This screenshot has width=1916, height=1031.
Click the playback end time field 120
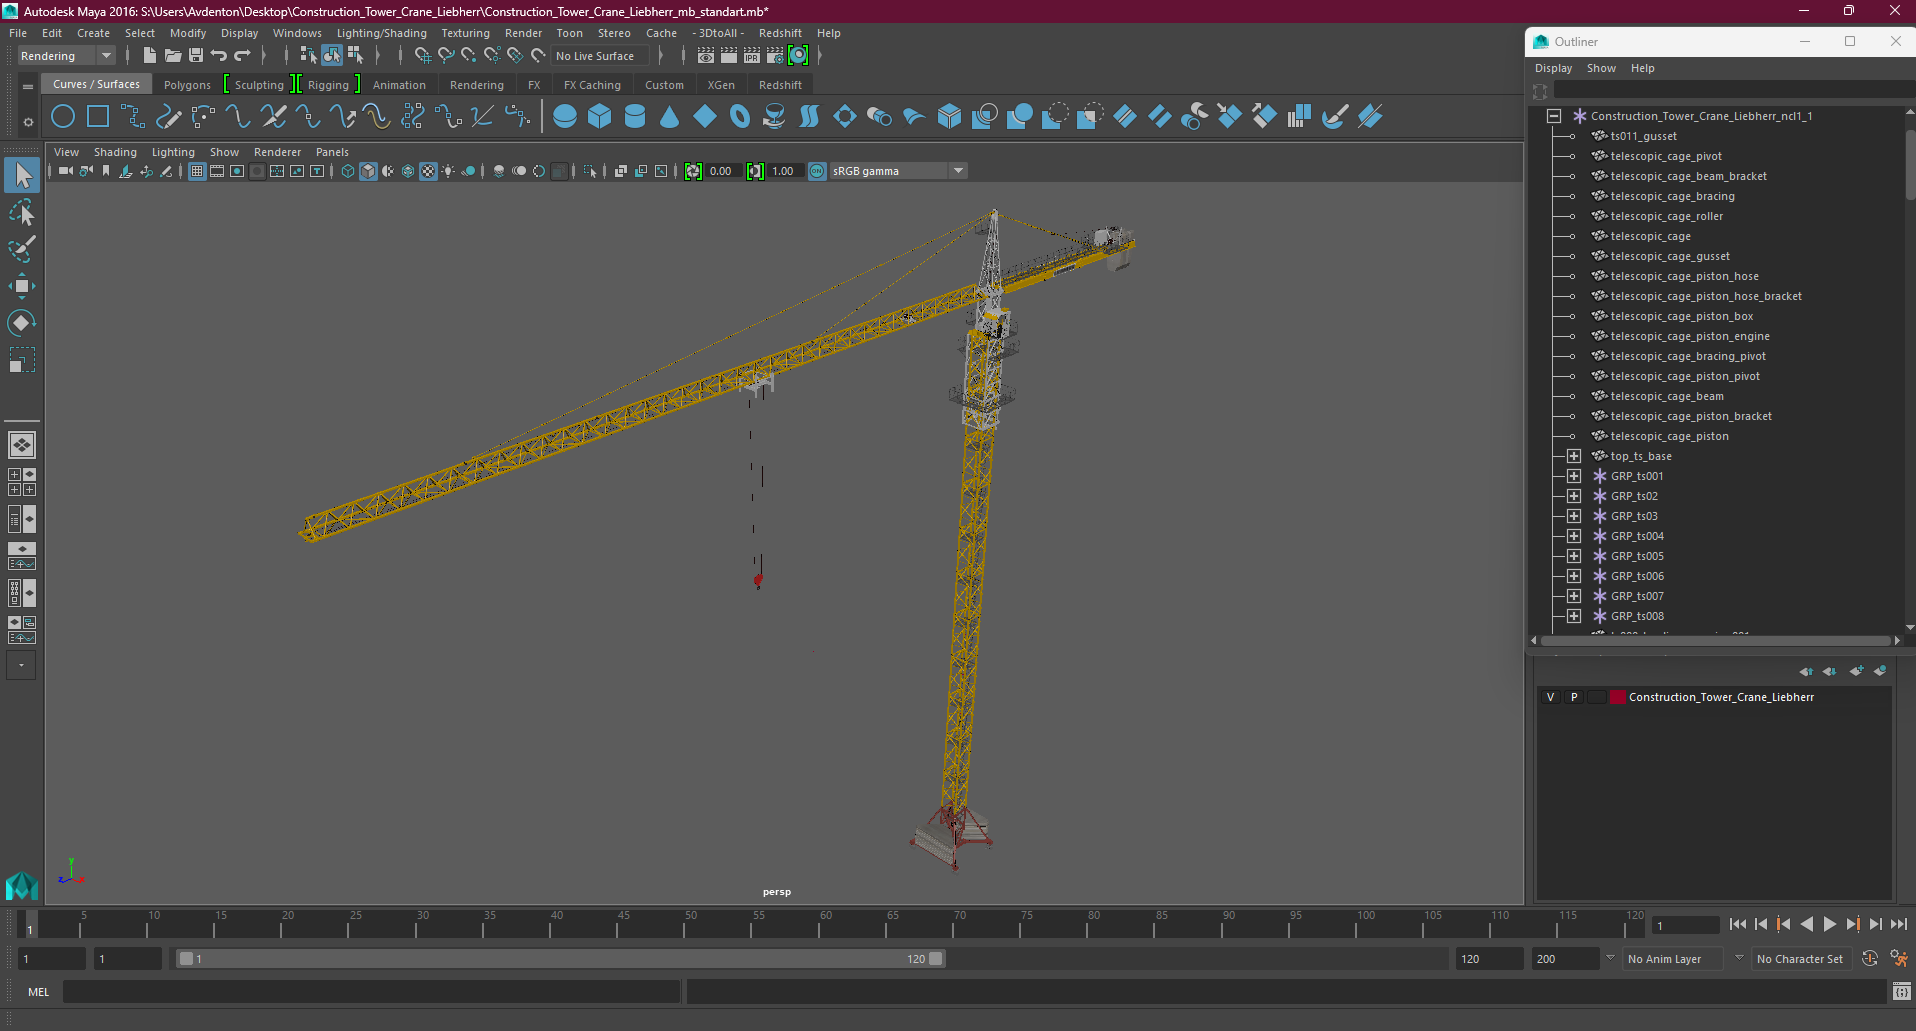[x=1489, y=958]
